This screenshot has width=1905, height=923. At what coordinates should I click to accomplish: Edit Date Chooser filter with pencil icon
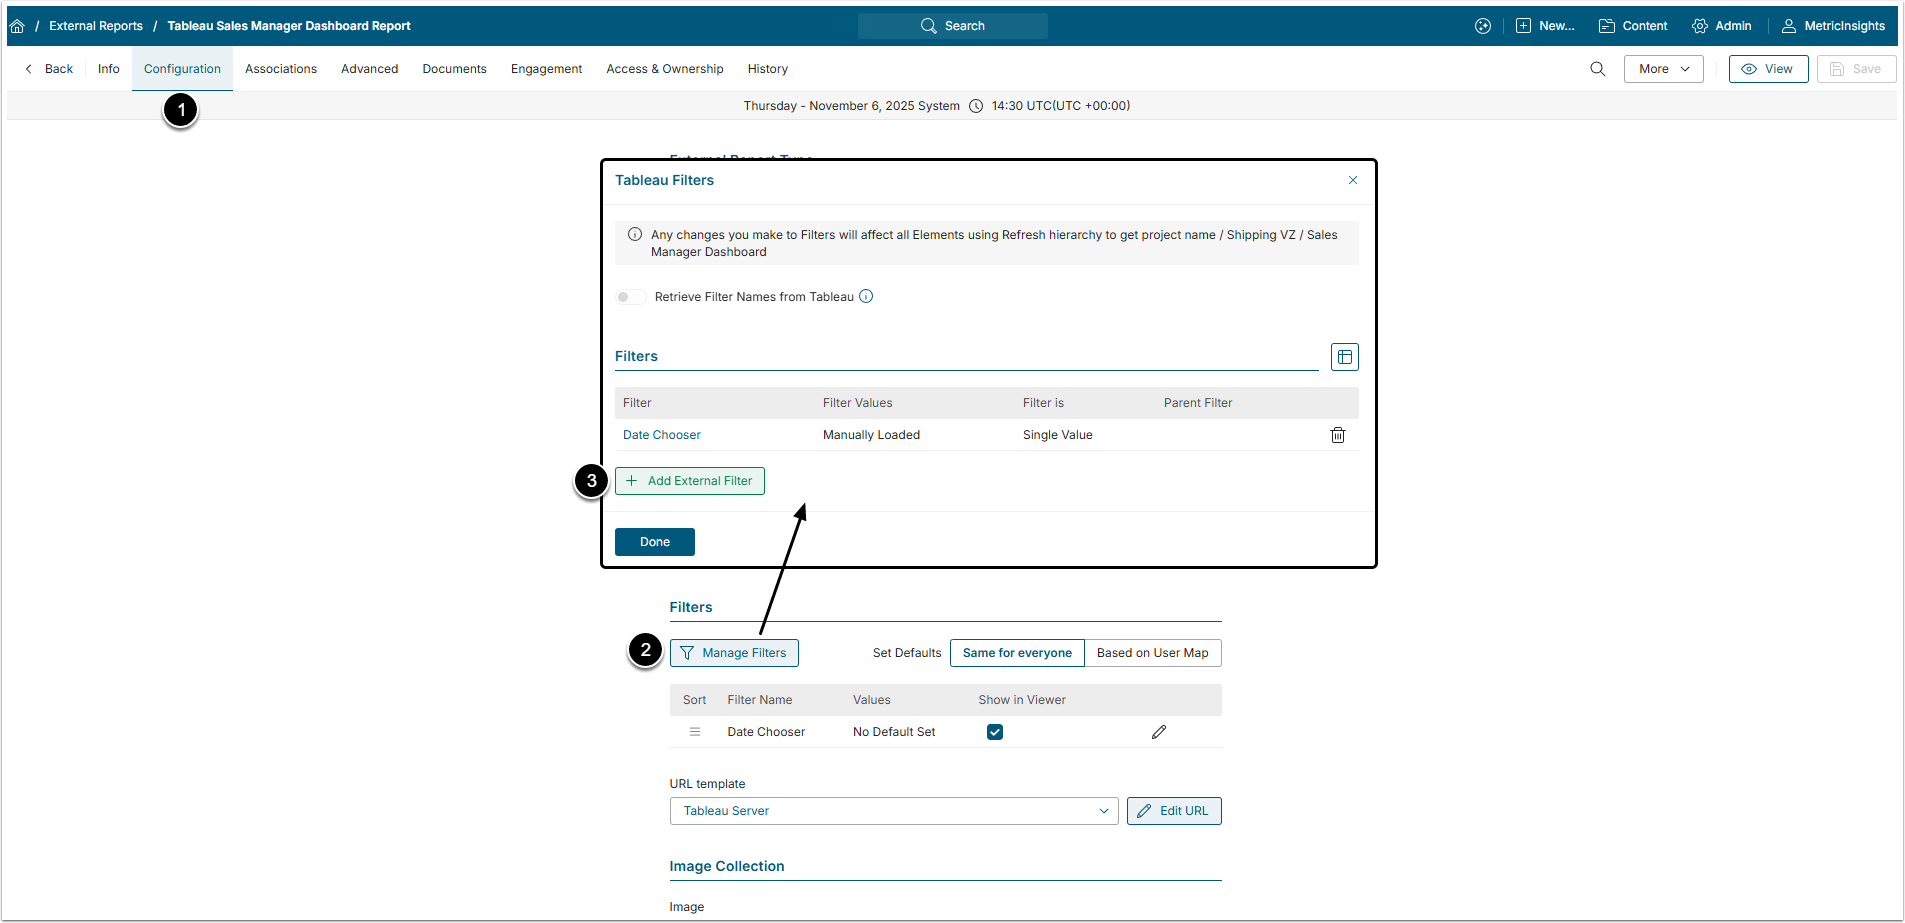1158,732
